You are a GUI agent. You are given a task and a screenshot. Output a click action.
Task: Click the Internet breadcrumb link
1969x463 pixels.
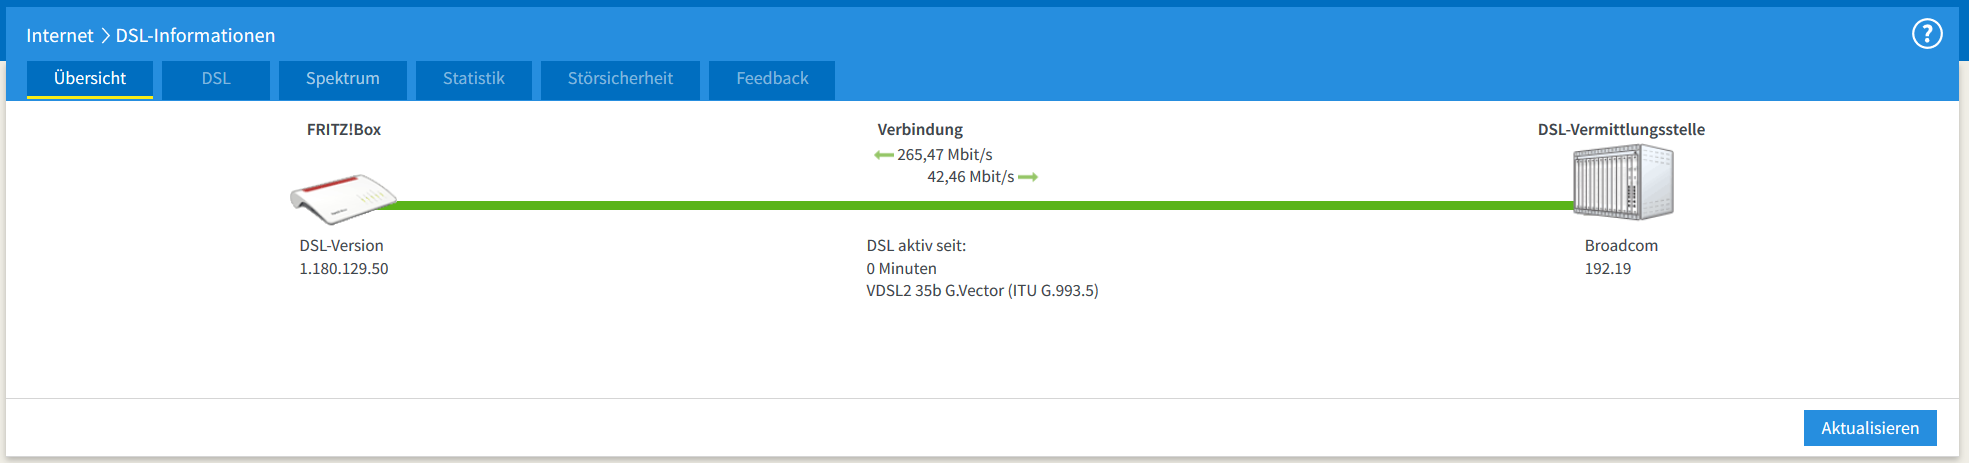pyautogui.click(x=60, y=36)
